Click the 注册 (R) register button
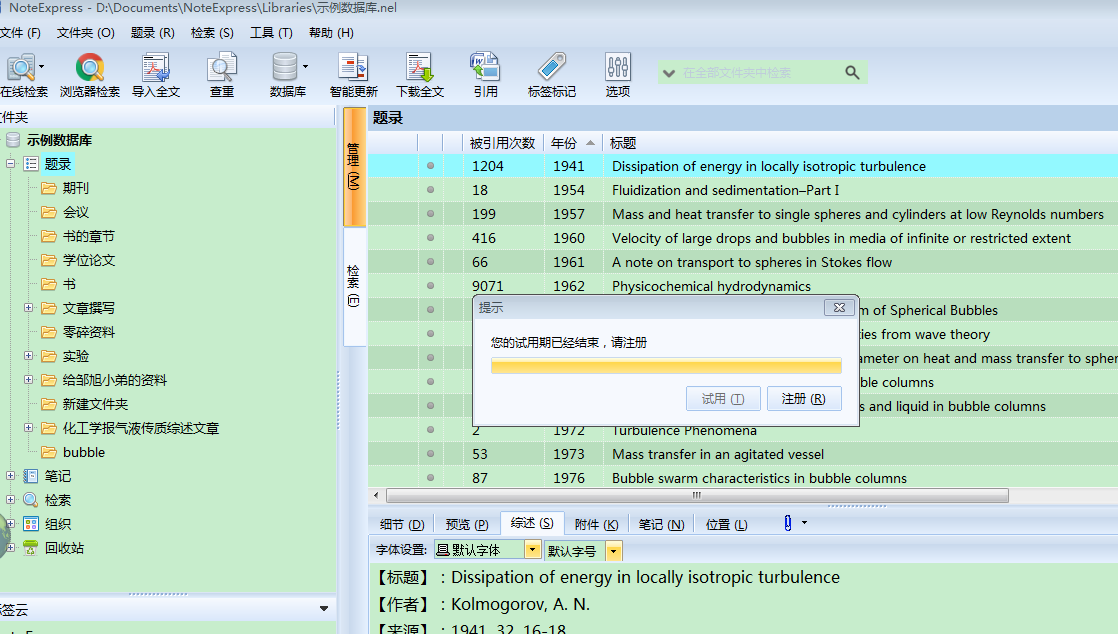1118x634 pixels. click(x=804, y=399)
